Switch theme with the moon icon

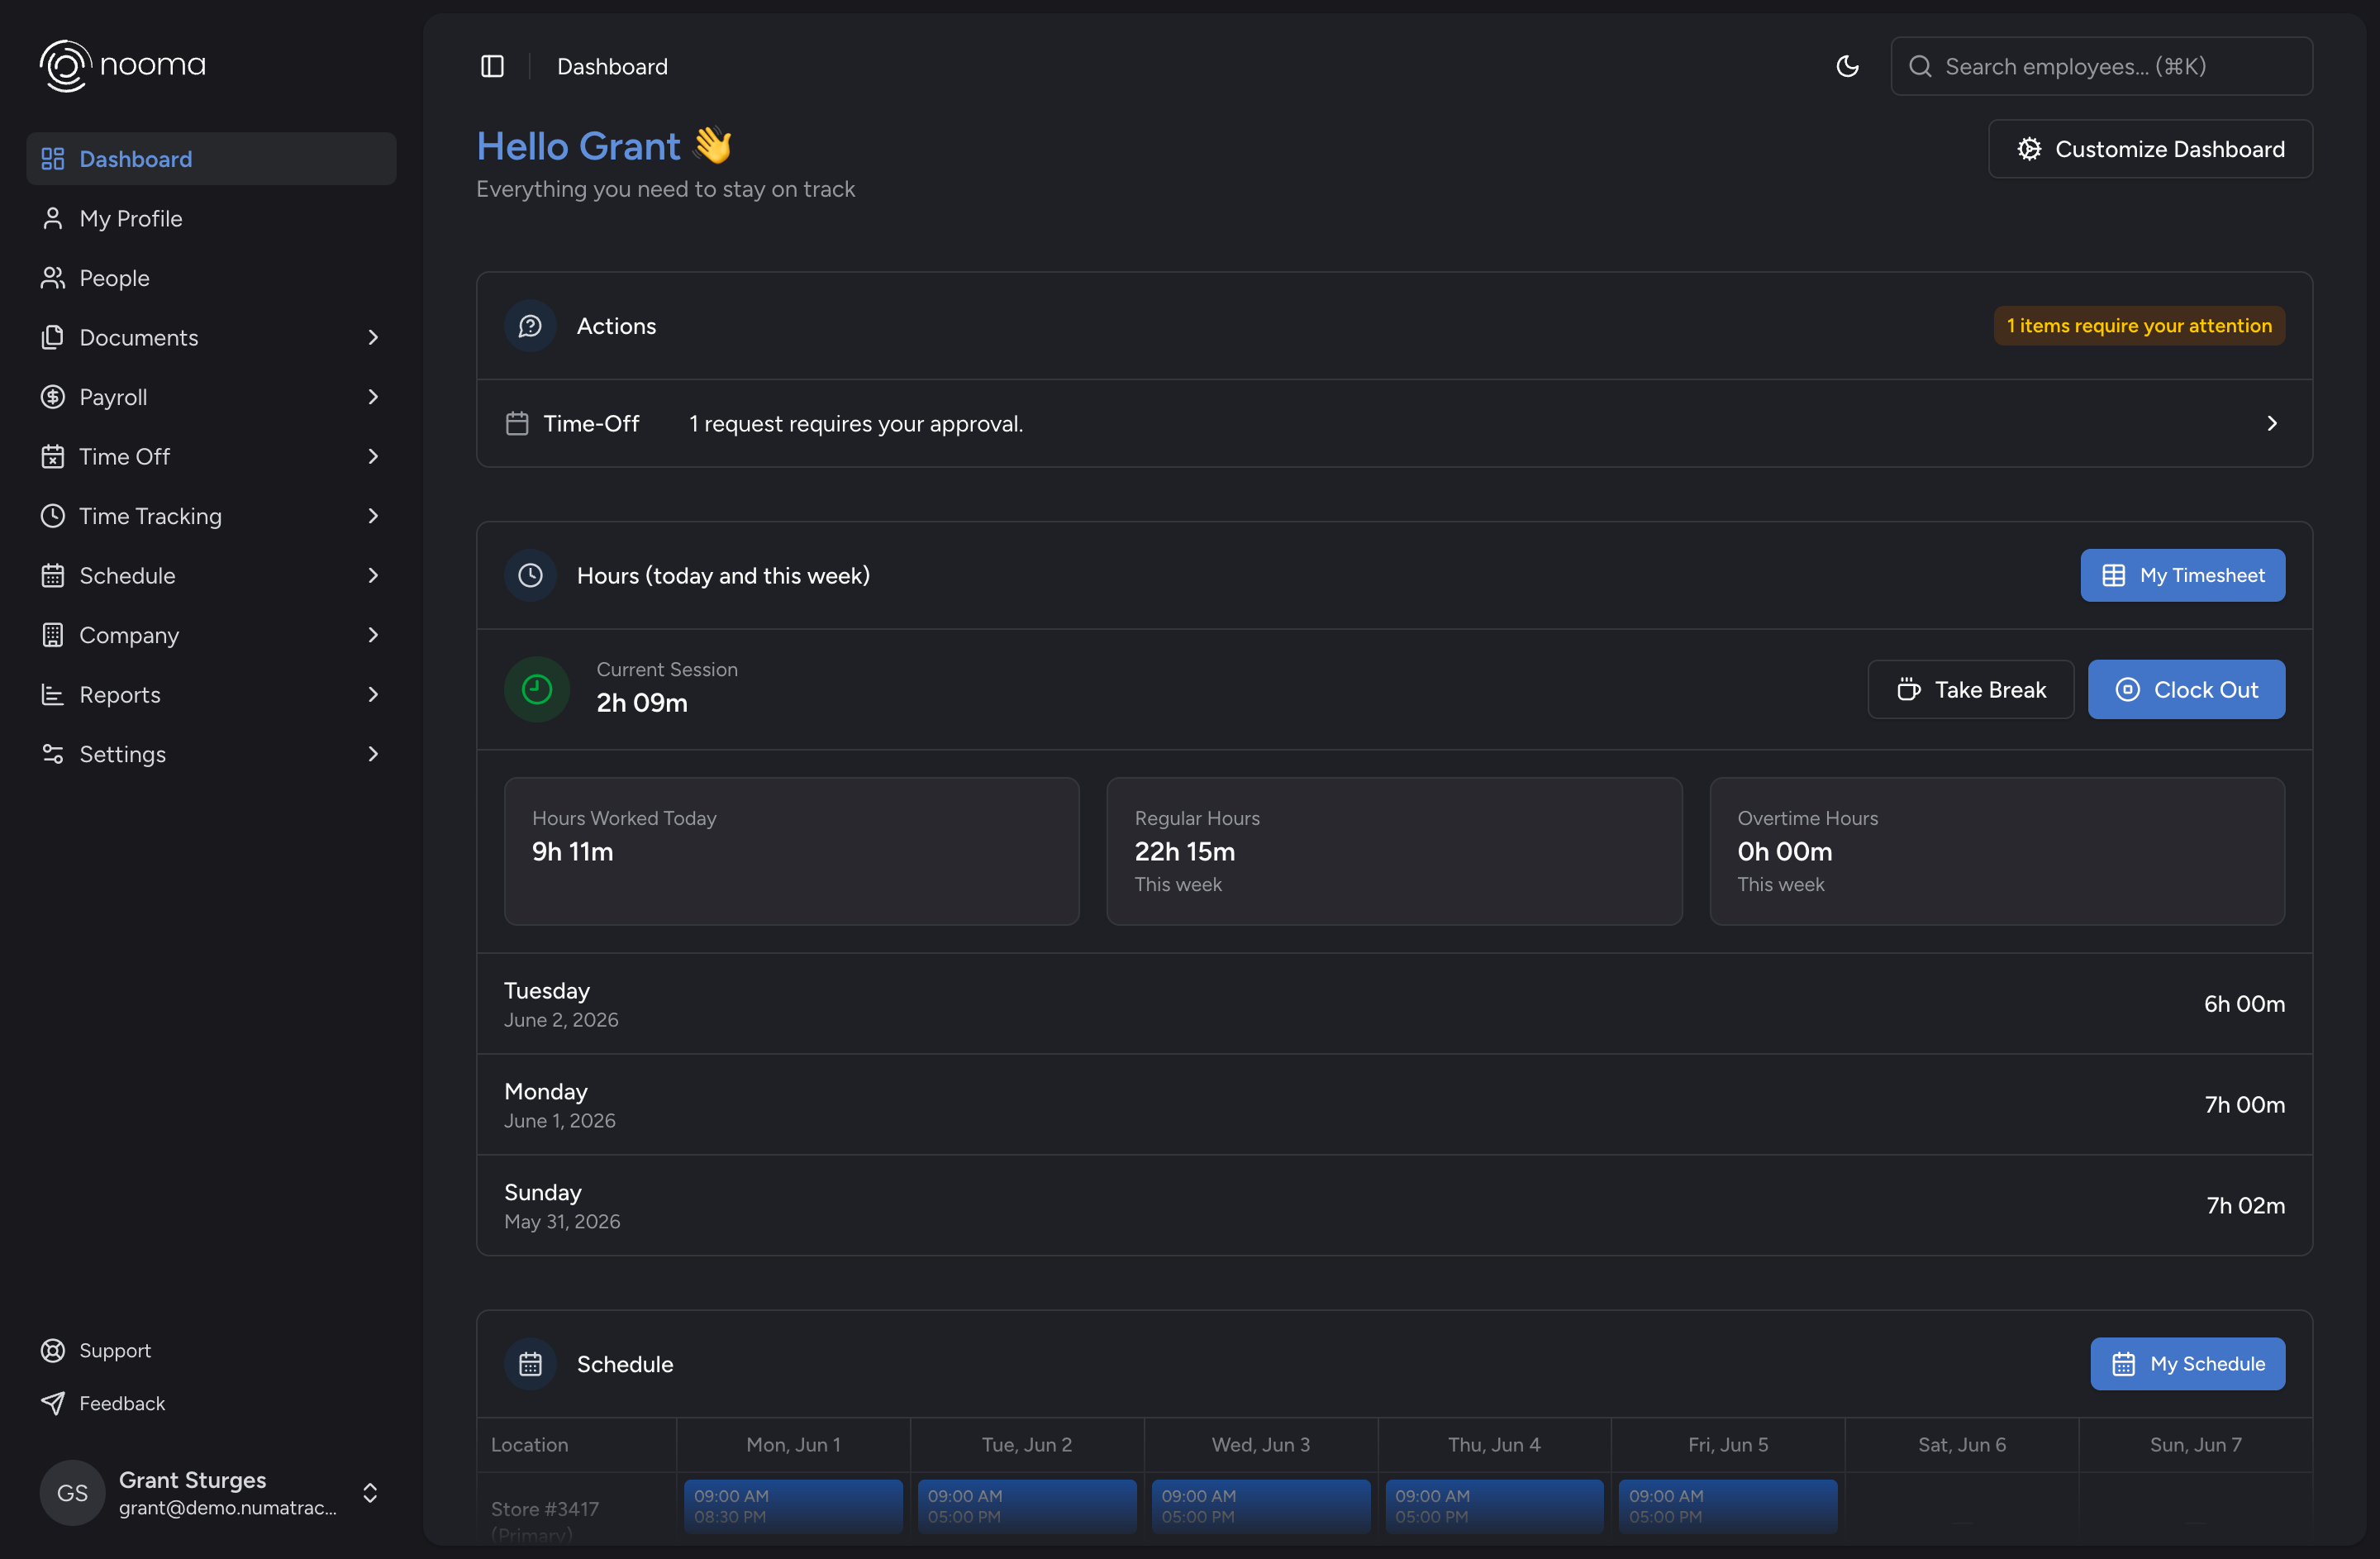[1847, 66]
